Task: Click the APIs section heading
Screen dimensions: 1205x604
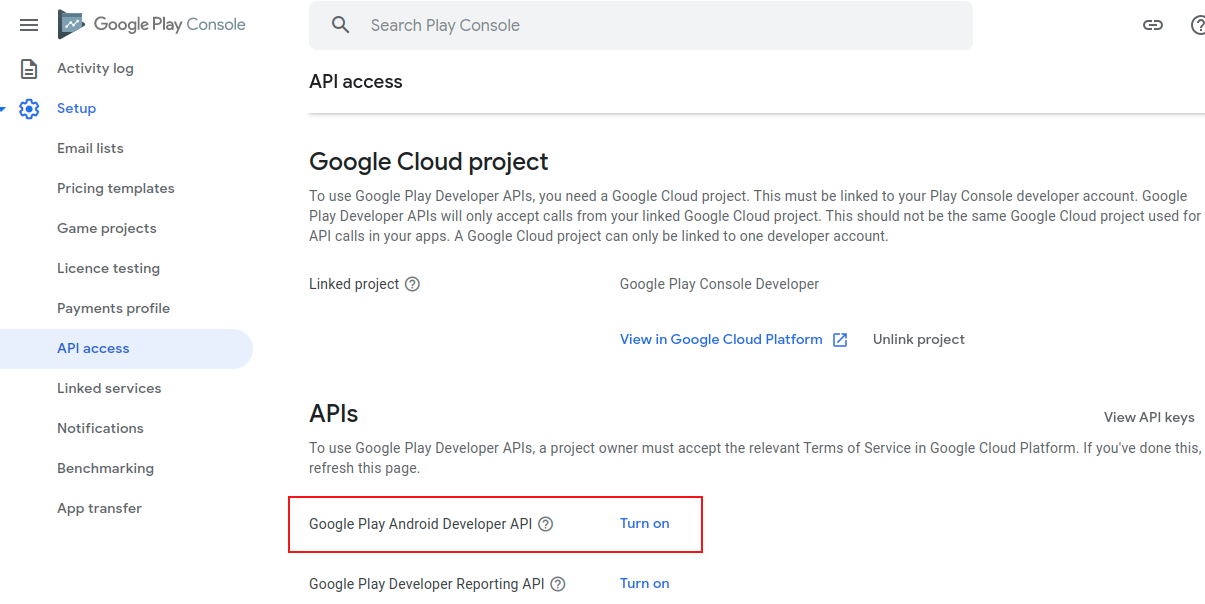Action: [334, 413]
